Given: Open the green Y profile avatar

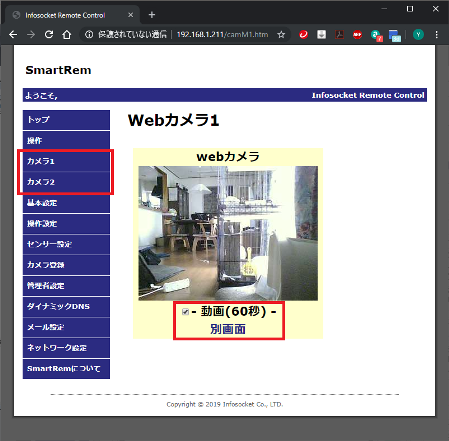Looking at the screenshot, I should [x=418, y=34].
